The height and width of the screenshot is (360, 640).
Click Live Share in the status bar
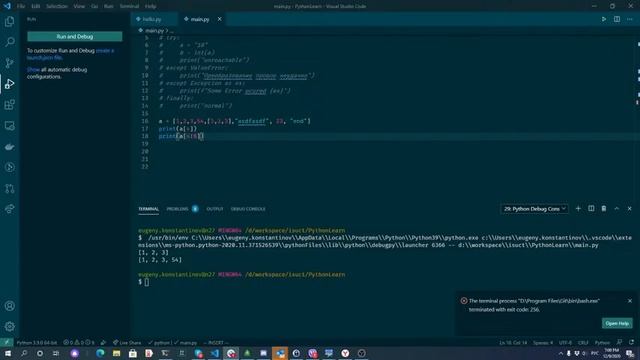click(127, 343)
